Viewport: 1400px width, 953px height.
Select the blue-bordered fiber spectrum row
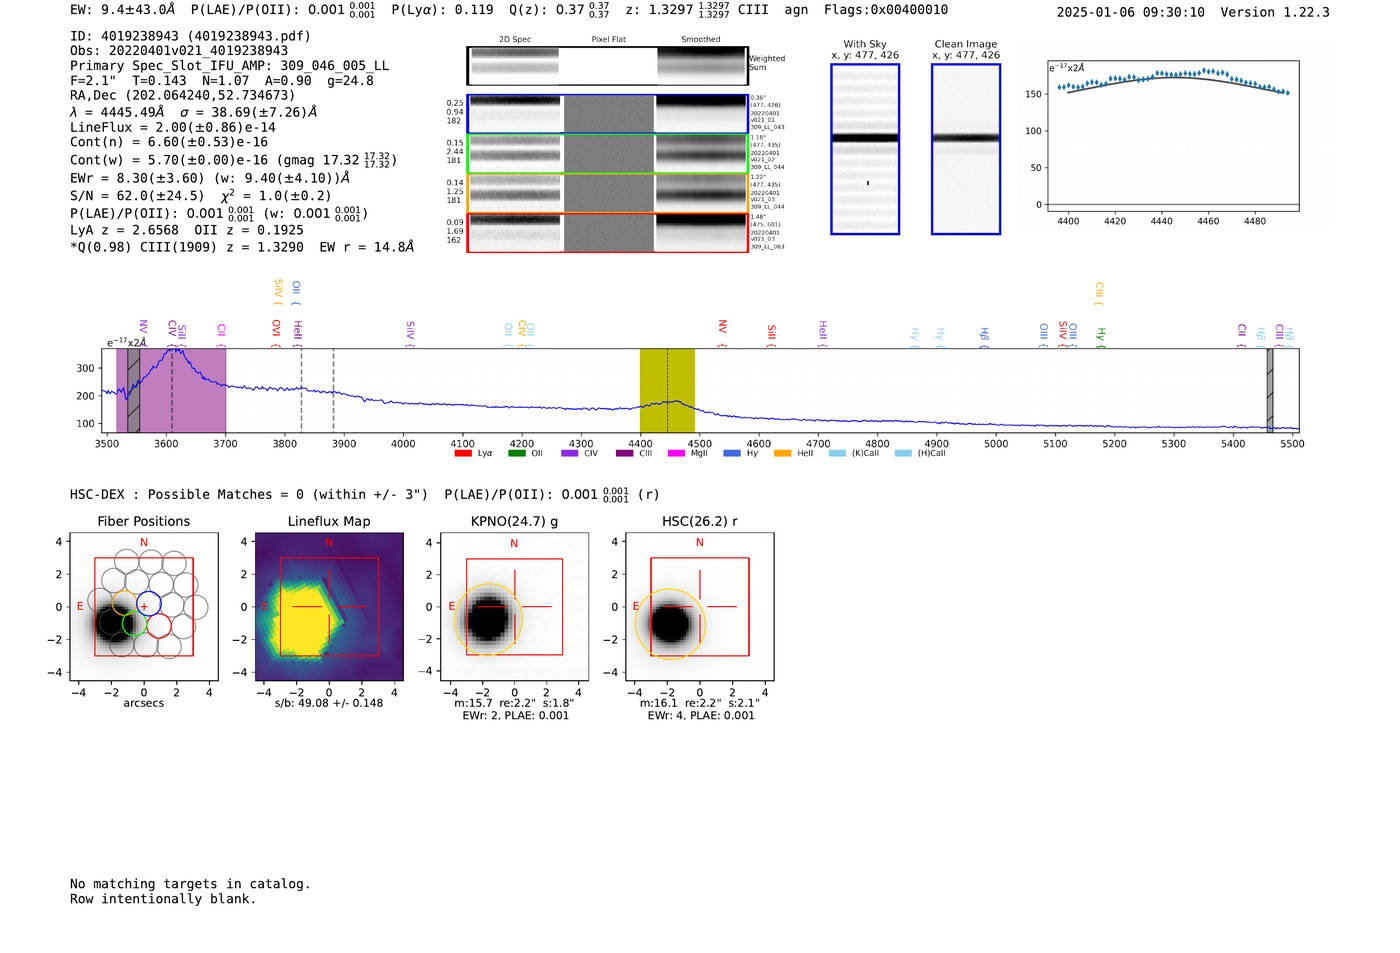click(608, 114)
